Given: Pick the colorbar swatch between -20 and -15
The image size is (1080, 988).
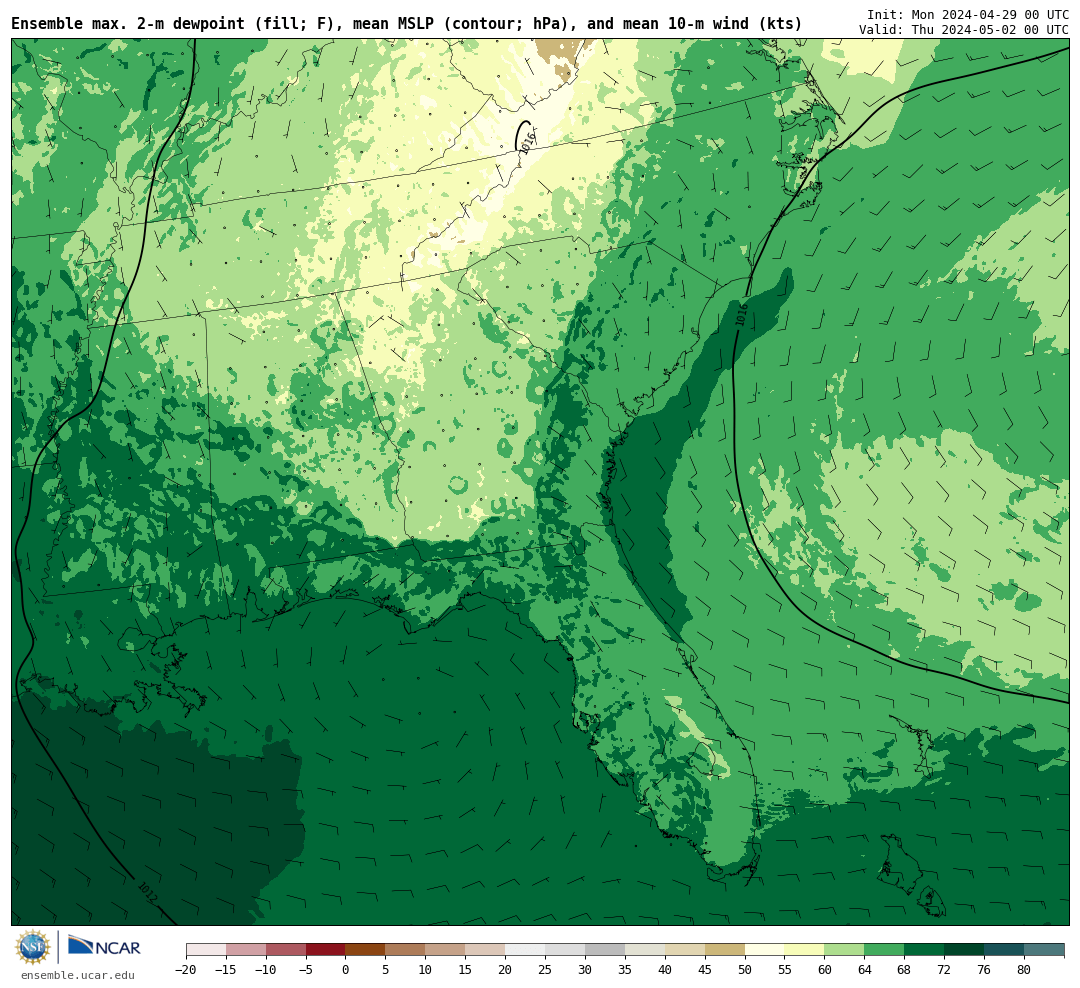Looking at the screenshot, I should (206, 950).
